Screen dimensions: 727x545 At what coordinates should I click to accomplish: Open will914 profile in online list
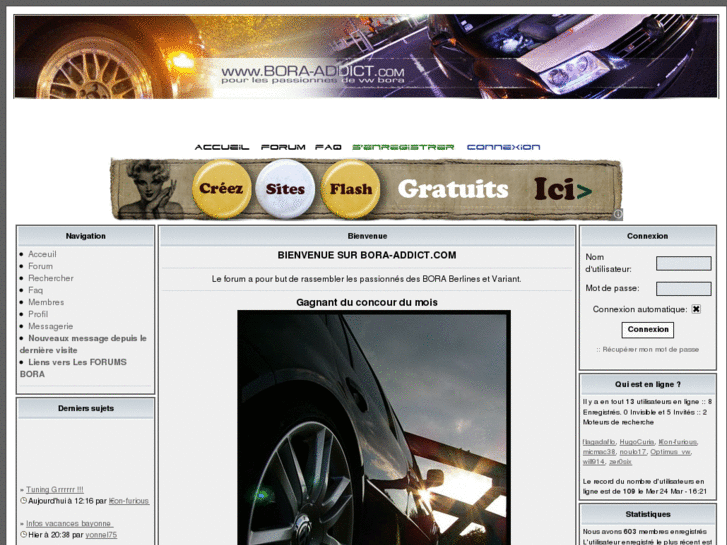pyautogui.click(x=593, y=462)
